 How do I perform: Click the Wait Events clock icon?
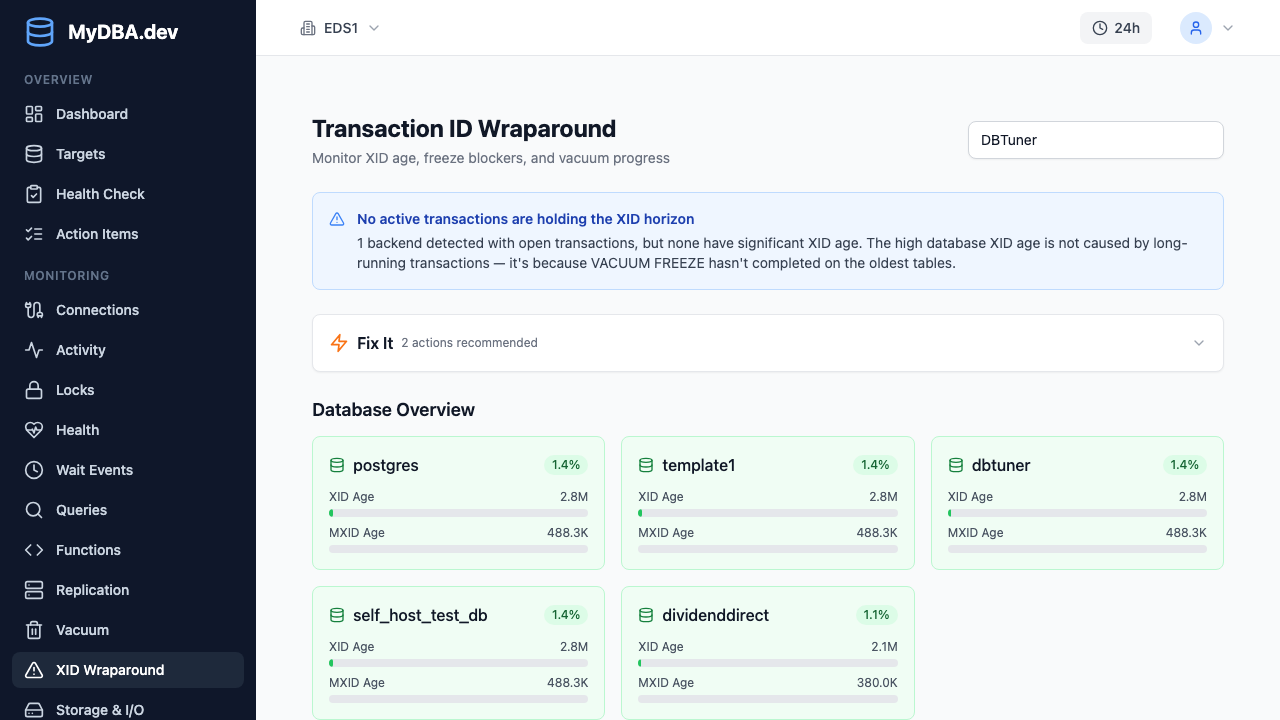[34, 470]
